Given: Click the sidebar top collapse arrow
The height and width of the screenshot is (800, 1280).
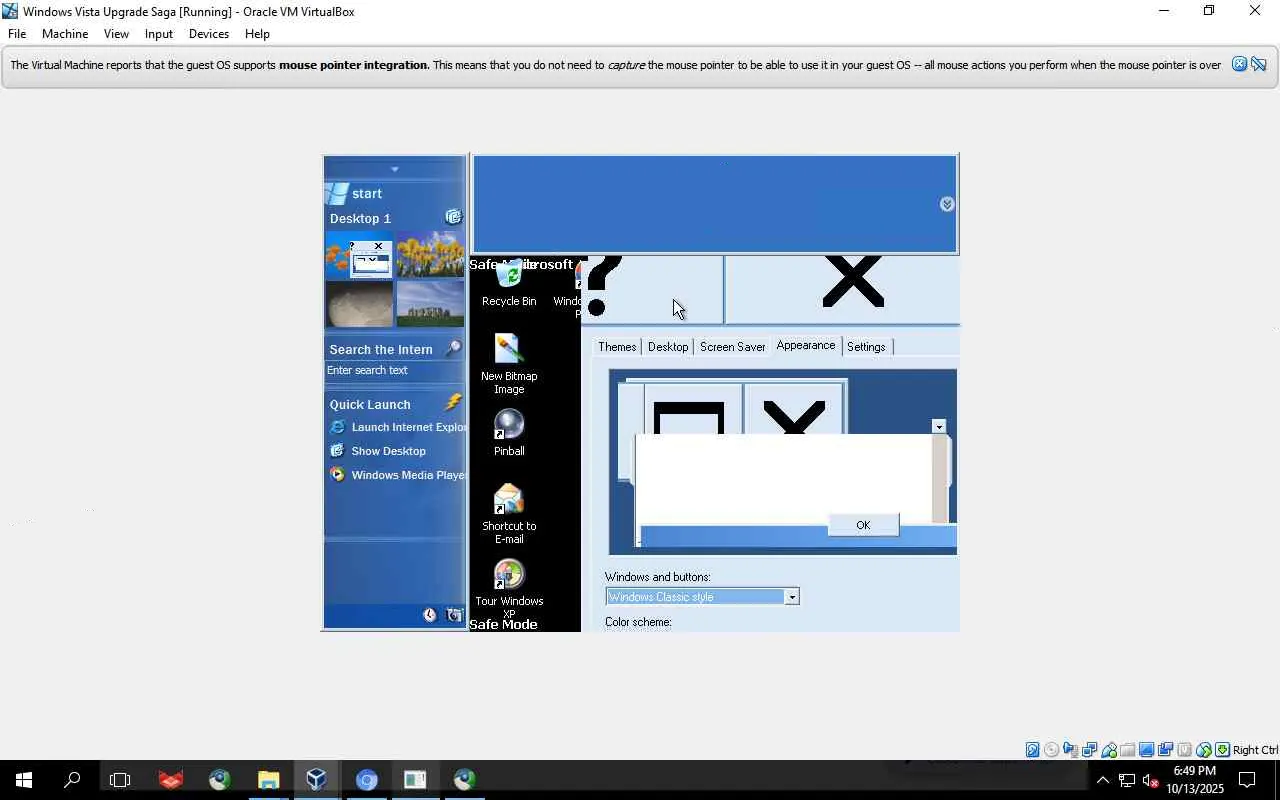Looking at the screenshot, I should [x=394, y=169].
